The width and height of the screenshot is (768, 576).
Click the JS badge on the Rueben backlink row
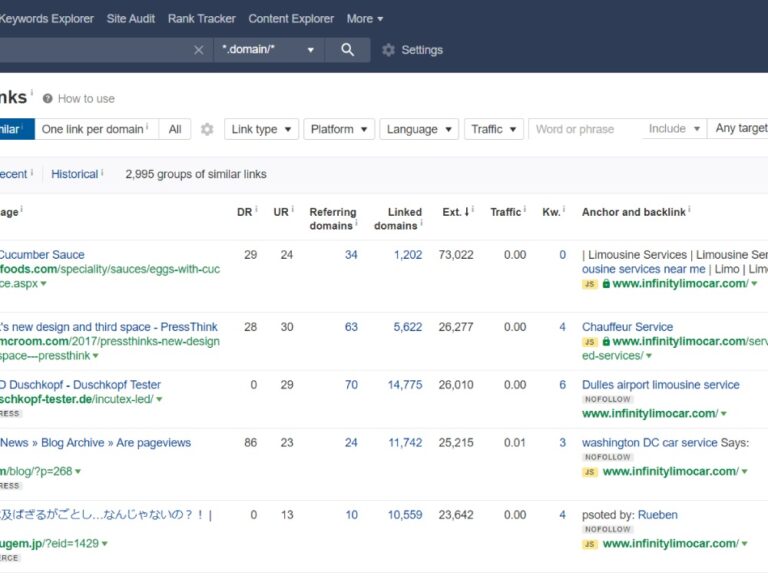pos(590,544)
